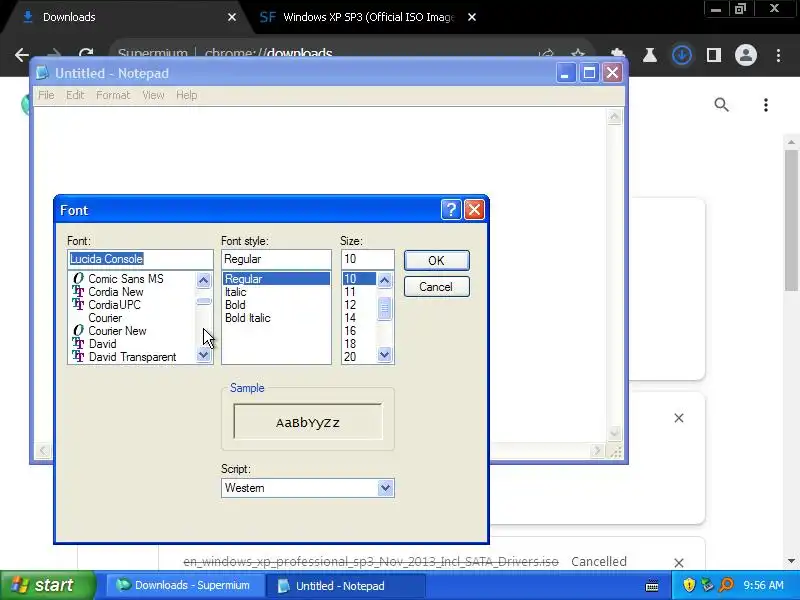Open the Format menu in Notepad
The image size is (800, 600).
click(113, 95)
